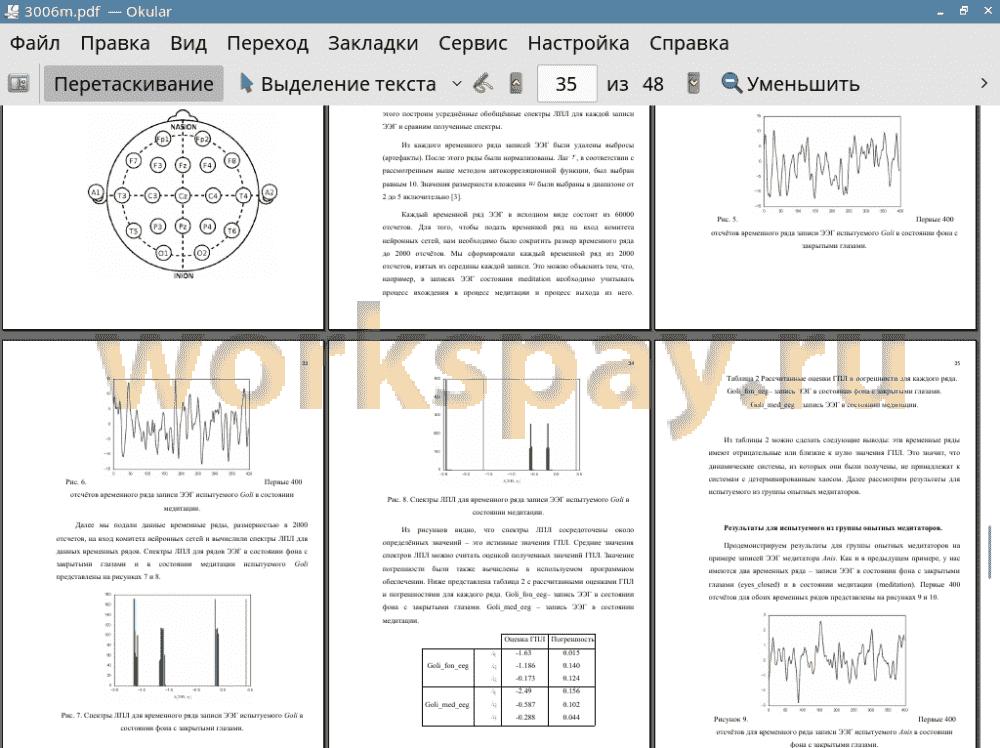The width and height of the screenshot is (1000, 748).
Task: Click the table value -2.49
Action: point(524,691)
